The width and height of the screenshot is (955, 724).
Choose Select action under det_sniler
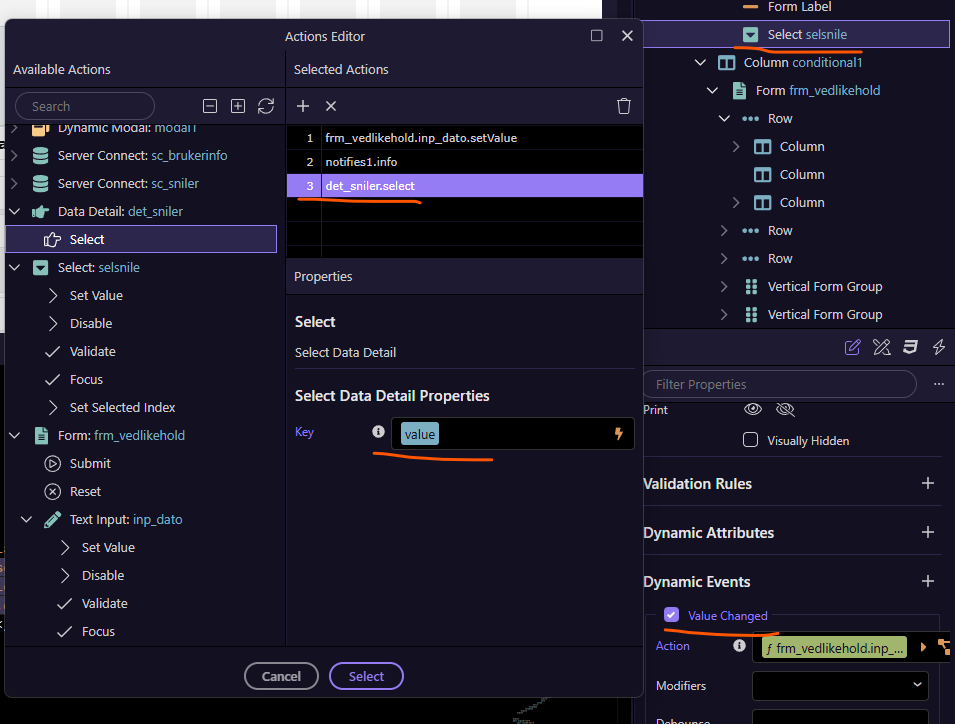(x=141, y=239)
